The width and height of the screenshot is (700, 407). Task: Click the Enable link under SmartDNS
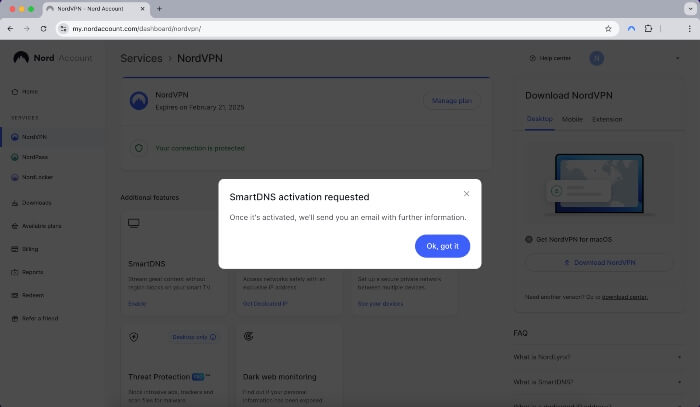(137, 304)
